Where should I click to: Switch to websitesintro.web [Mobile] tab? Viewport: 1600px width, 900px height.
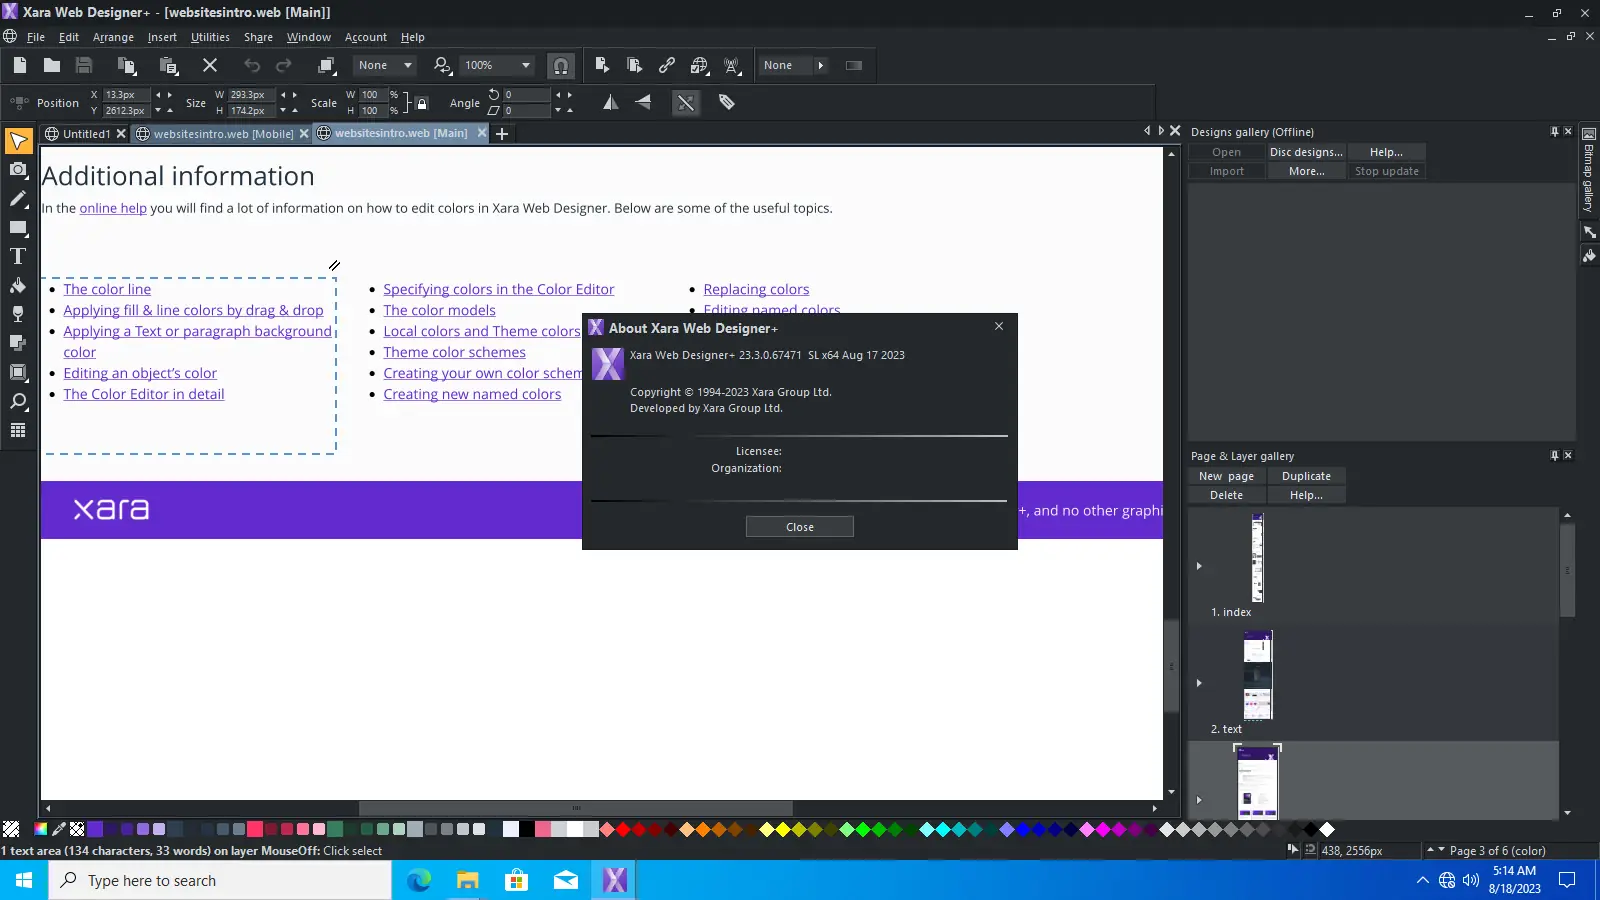[223, 134]
